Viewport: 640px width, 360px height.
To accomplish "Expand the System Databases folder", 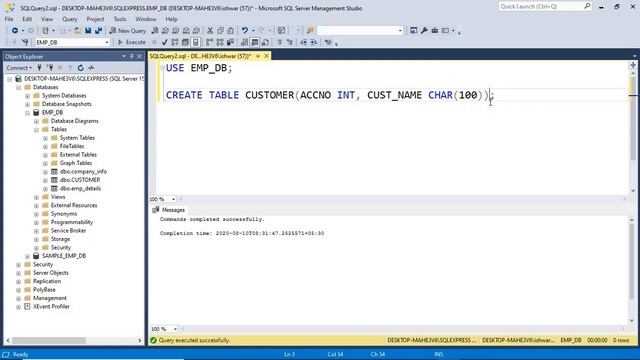I will (27, 96).
